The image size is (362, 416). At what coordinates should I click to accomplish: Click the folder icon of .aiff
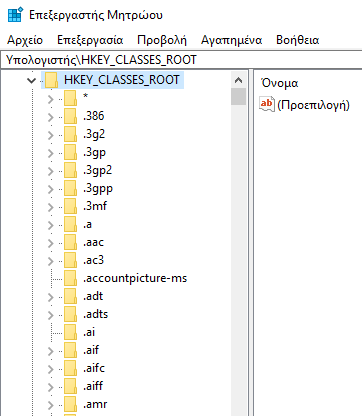[x=70, y=386]
